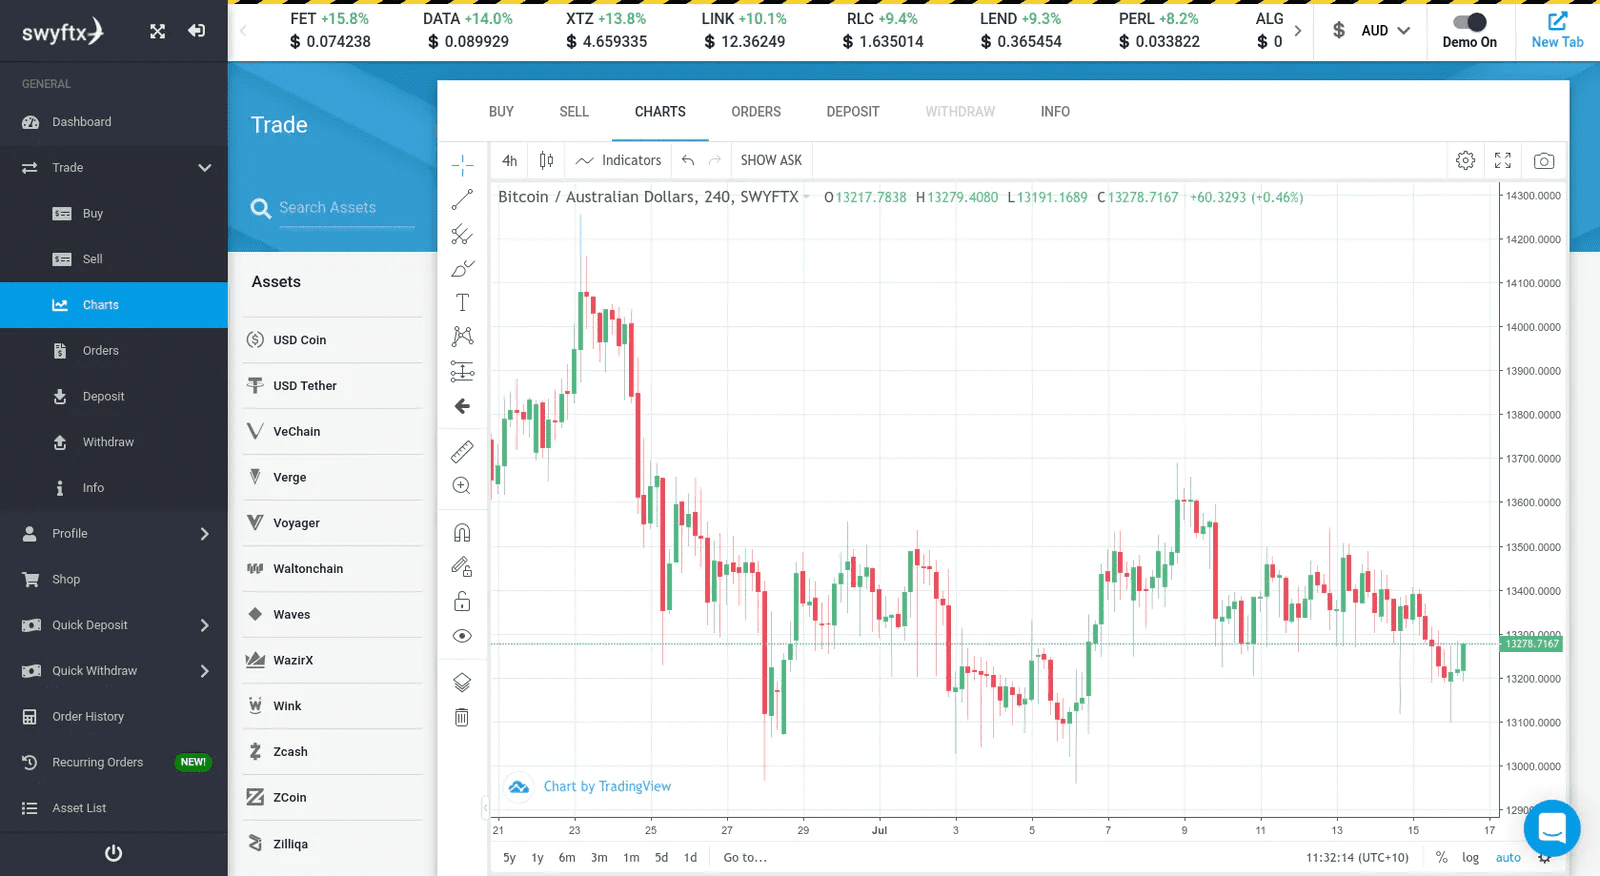Viewport: 1600px width, 876px height.
Task: Select the Zcash asset
Action: pos(332,752)
